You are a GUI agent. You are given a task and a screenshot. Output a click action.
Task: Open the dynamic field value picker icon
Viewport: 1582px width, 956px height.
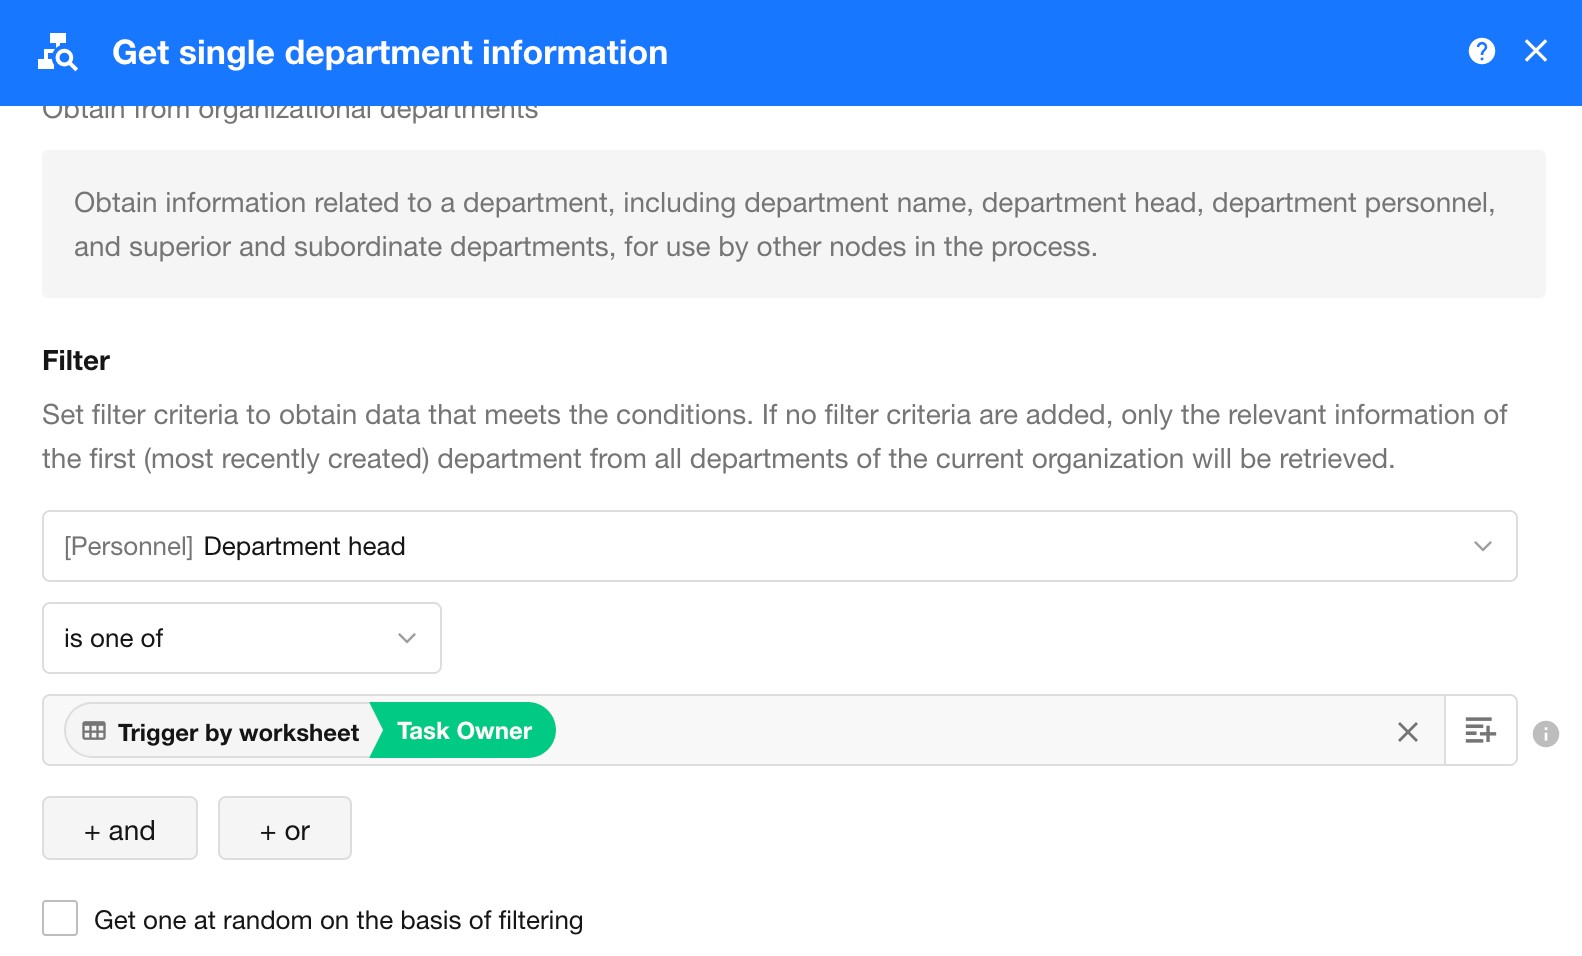click(x=1480, y=731)
